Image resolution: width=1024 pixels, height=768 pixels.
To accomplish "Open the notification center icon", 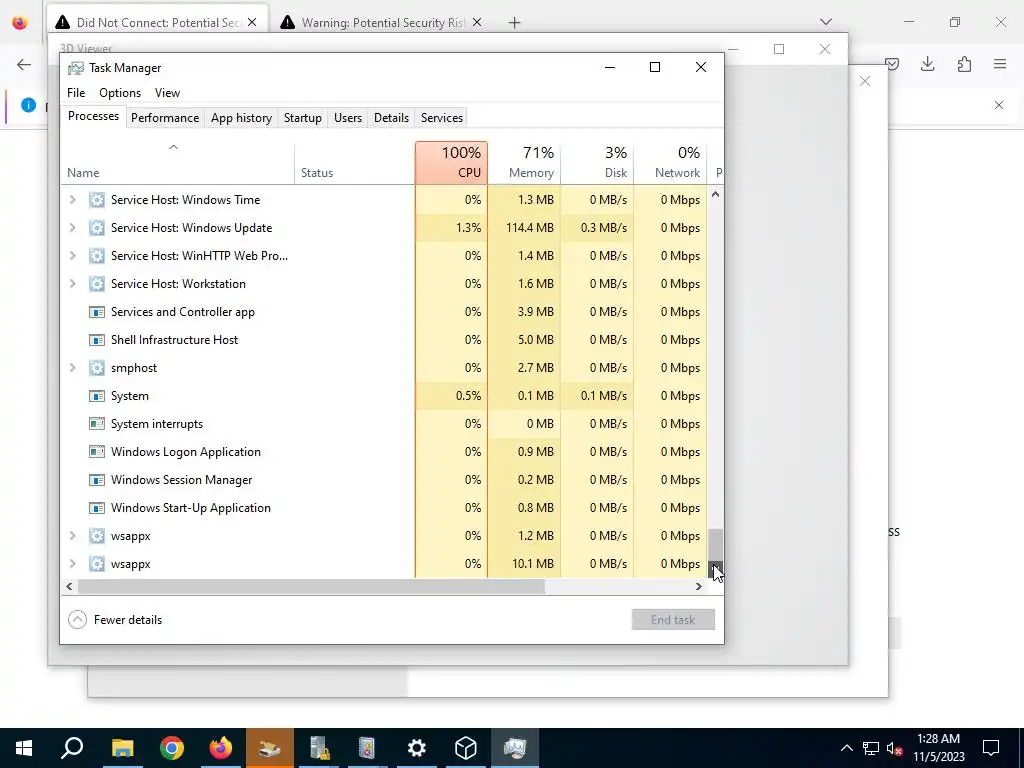I will point(991,748).
